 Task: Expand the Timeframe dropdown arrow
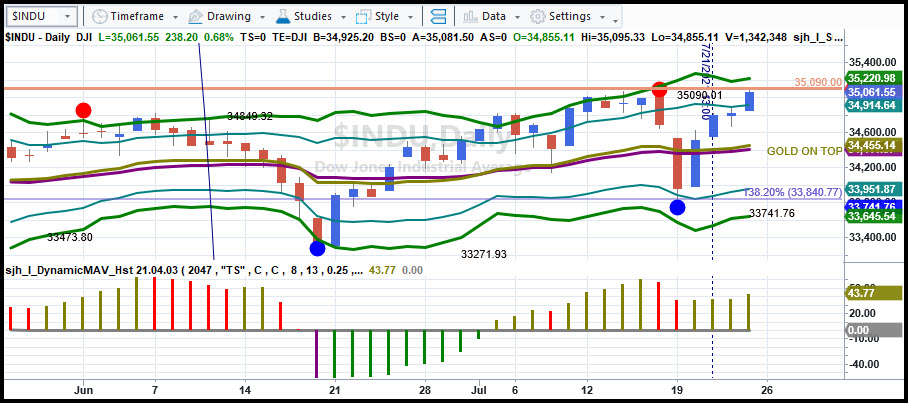[x=175, y=17]
